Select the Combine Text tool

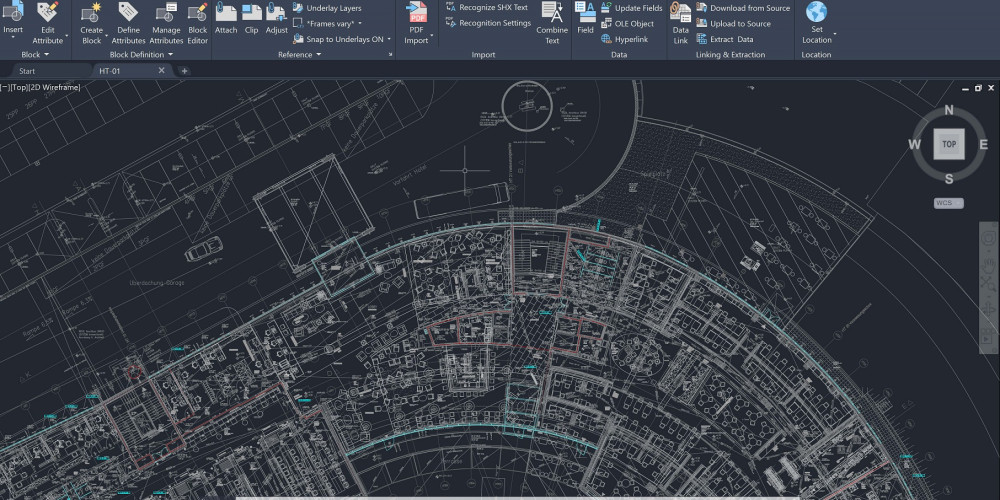coord(552,22)
